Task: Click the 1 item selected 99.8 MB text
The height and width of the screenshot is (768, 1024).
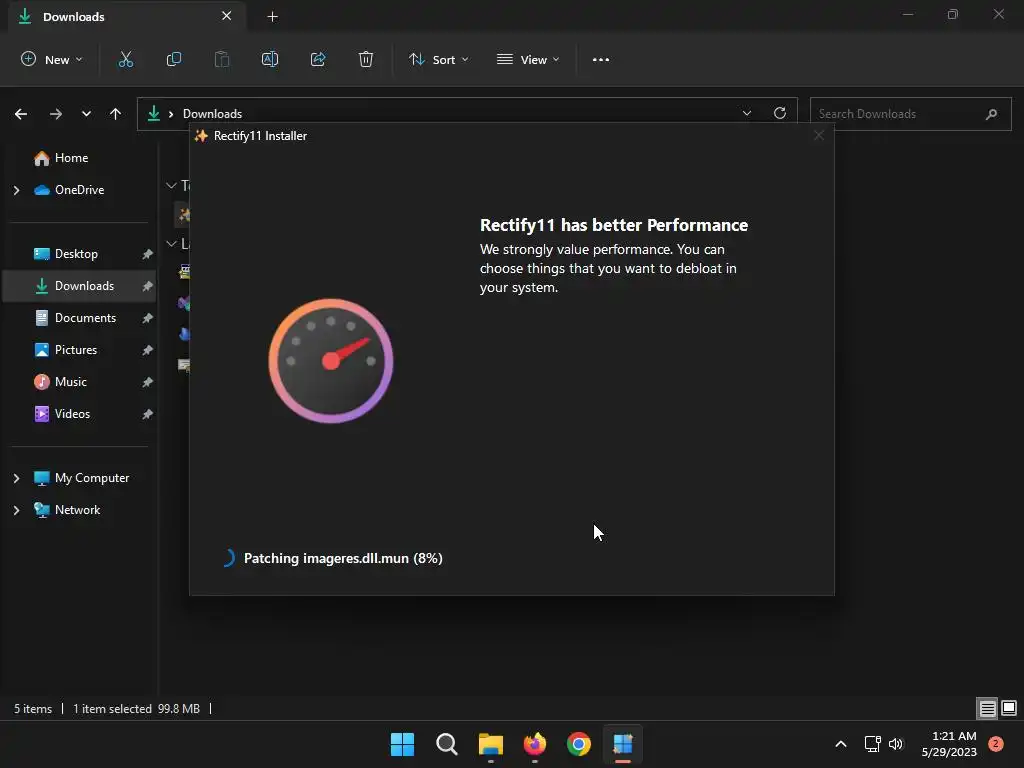Action: pyautogui.click(x=136, y=709)
